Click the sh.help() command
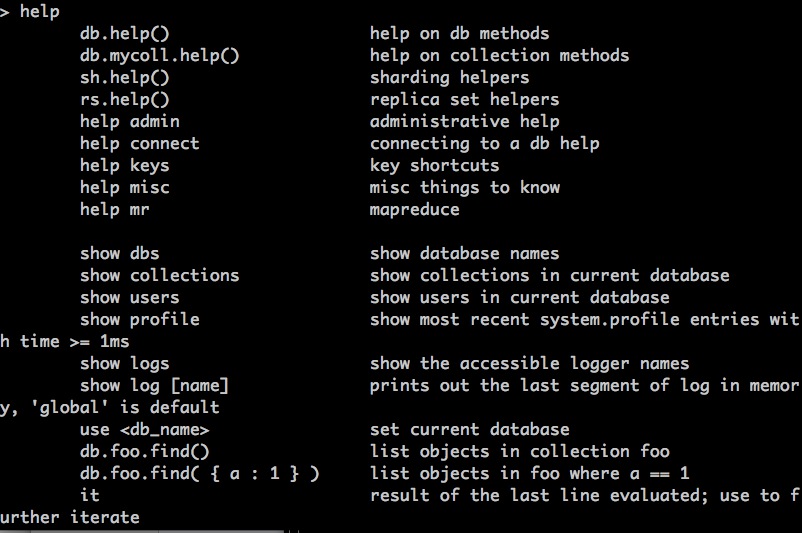The width and height of the screenshot is (802, 533). click(x=124, y=77)
